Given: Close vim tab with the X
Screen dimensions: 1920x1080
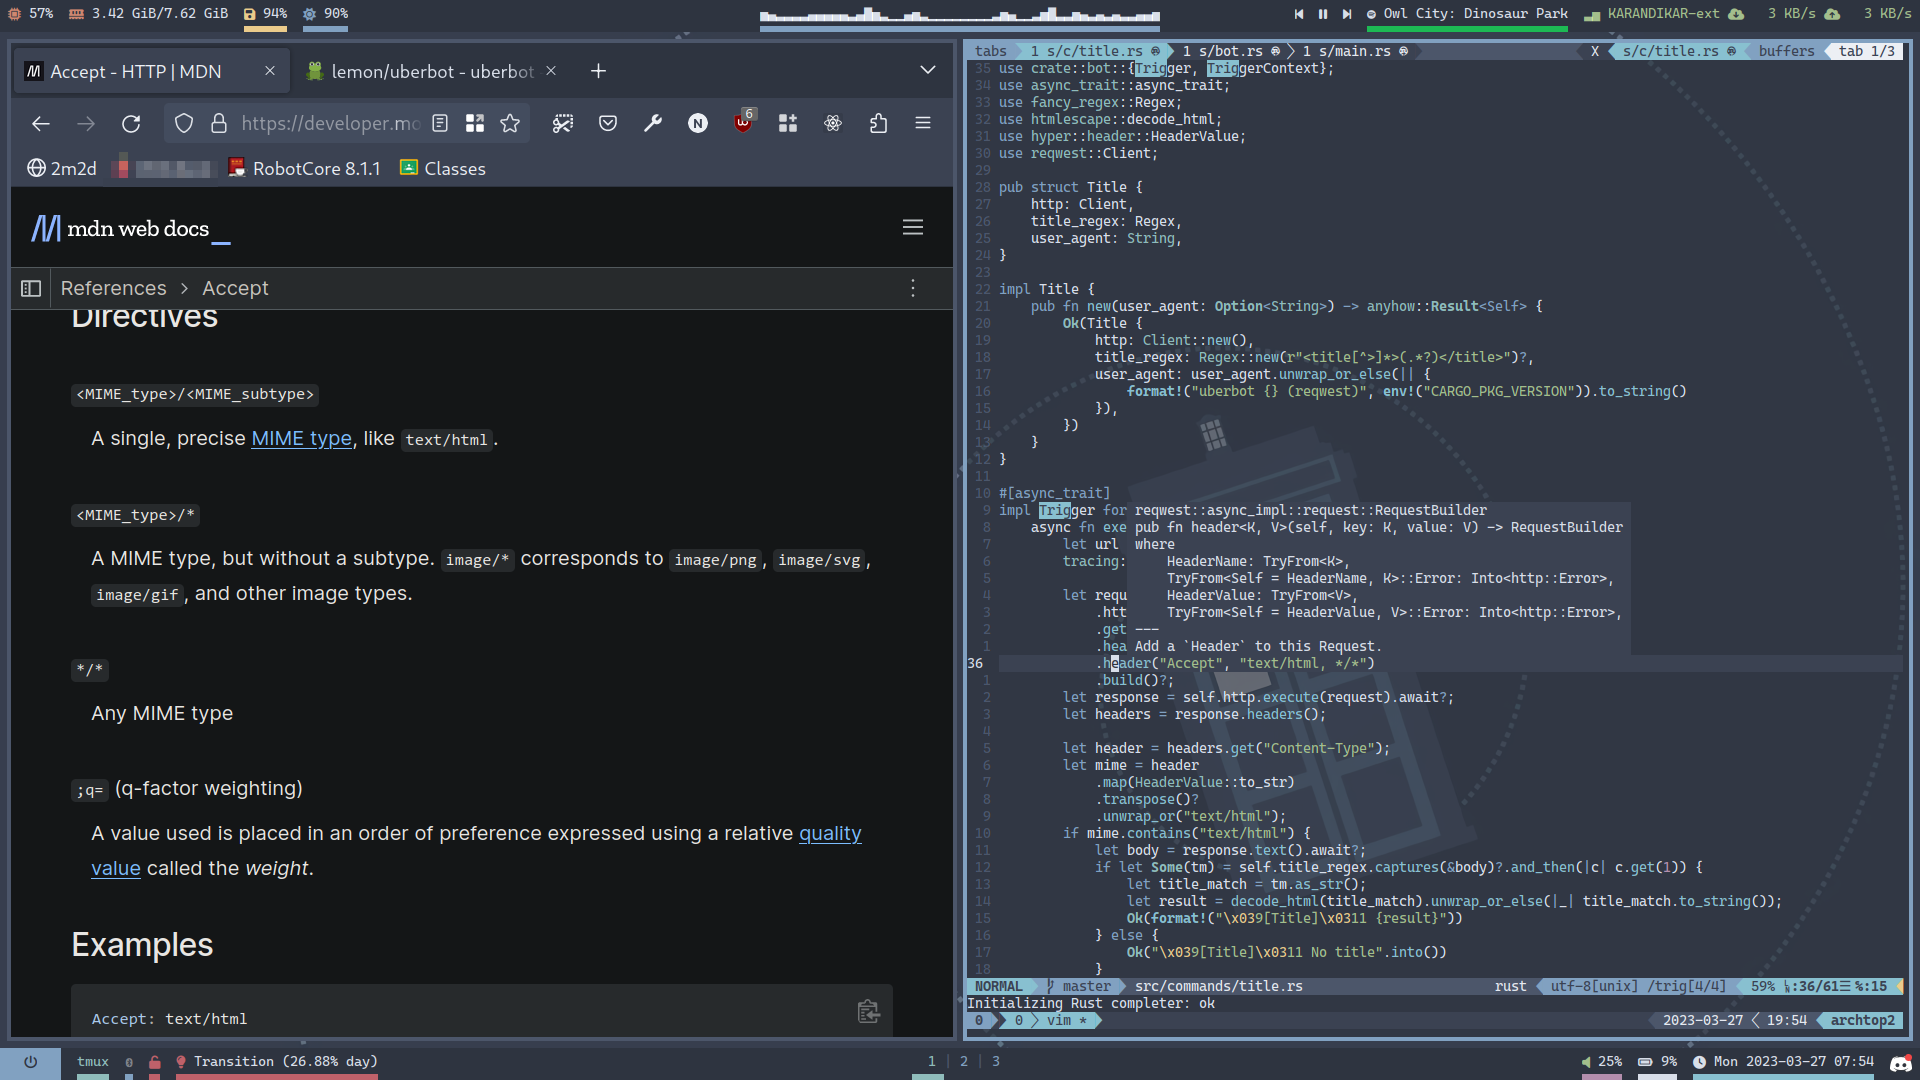Looking at the screenshot, I should pos(1594,51).
